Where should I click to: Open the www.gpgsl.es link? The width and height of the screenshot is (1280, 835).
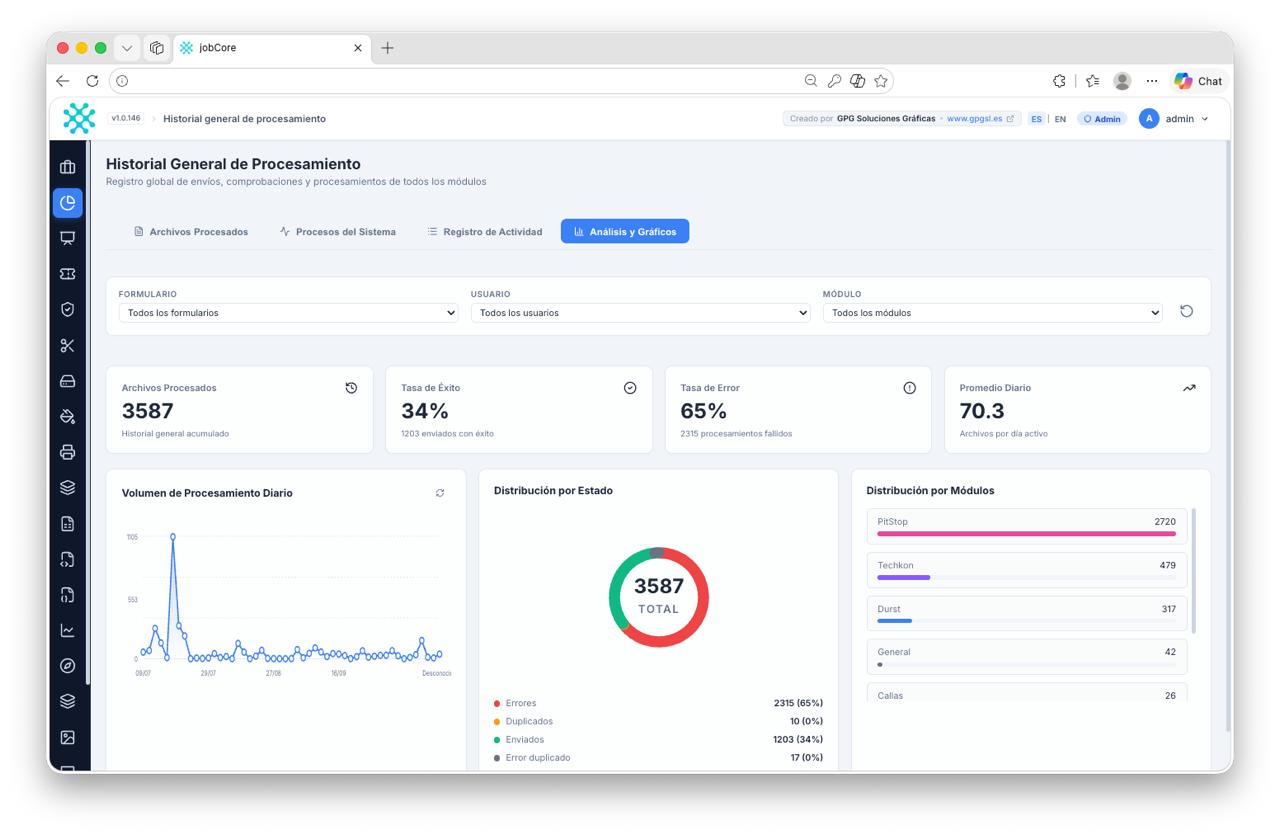tap(980, 119)
